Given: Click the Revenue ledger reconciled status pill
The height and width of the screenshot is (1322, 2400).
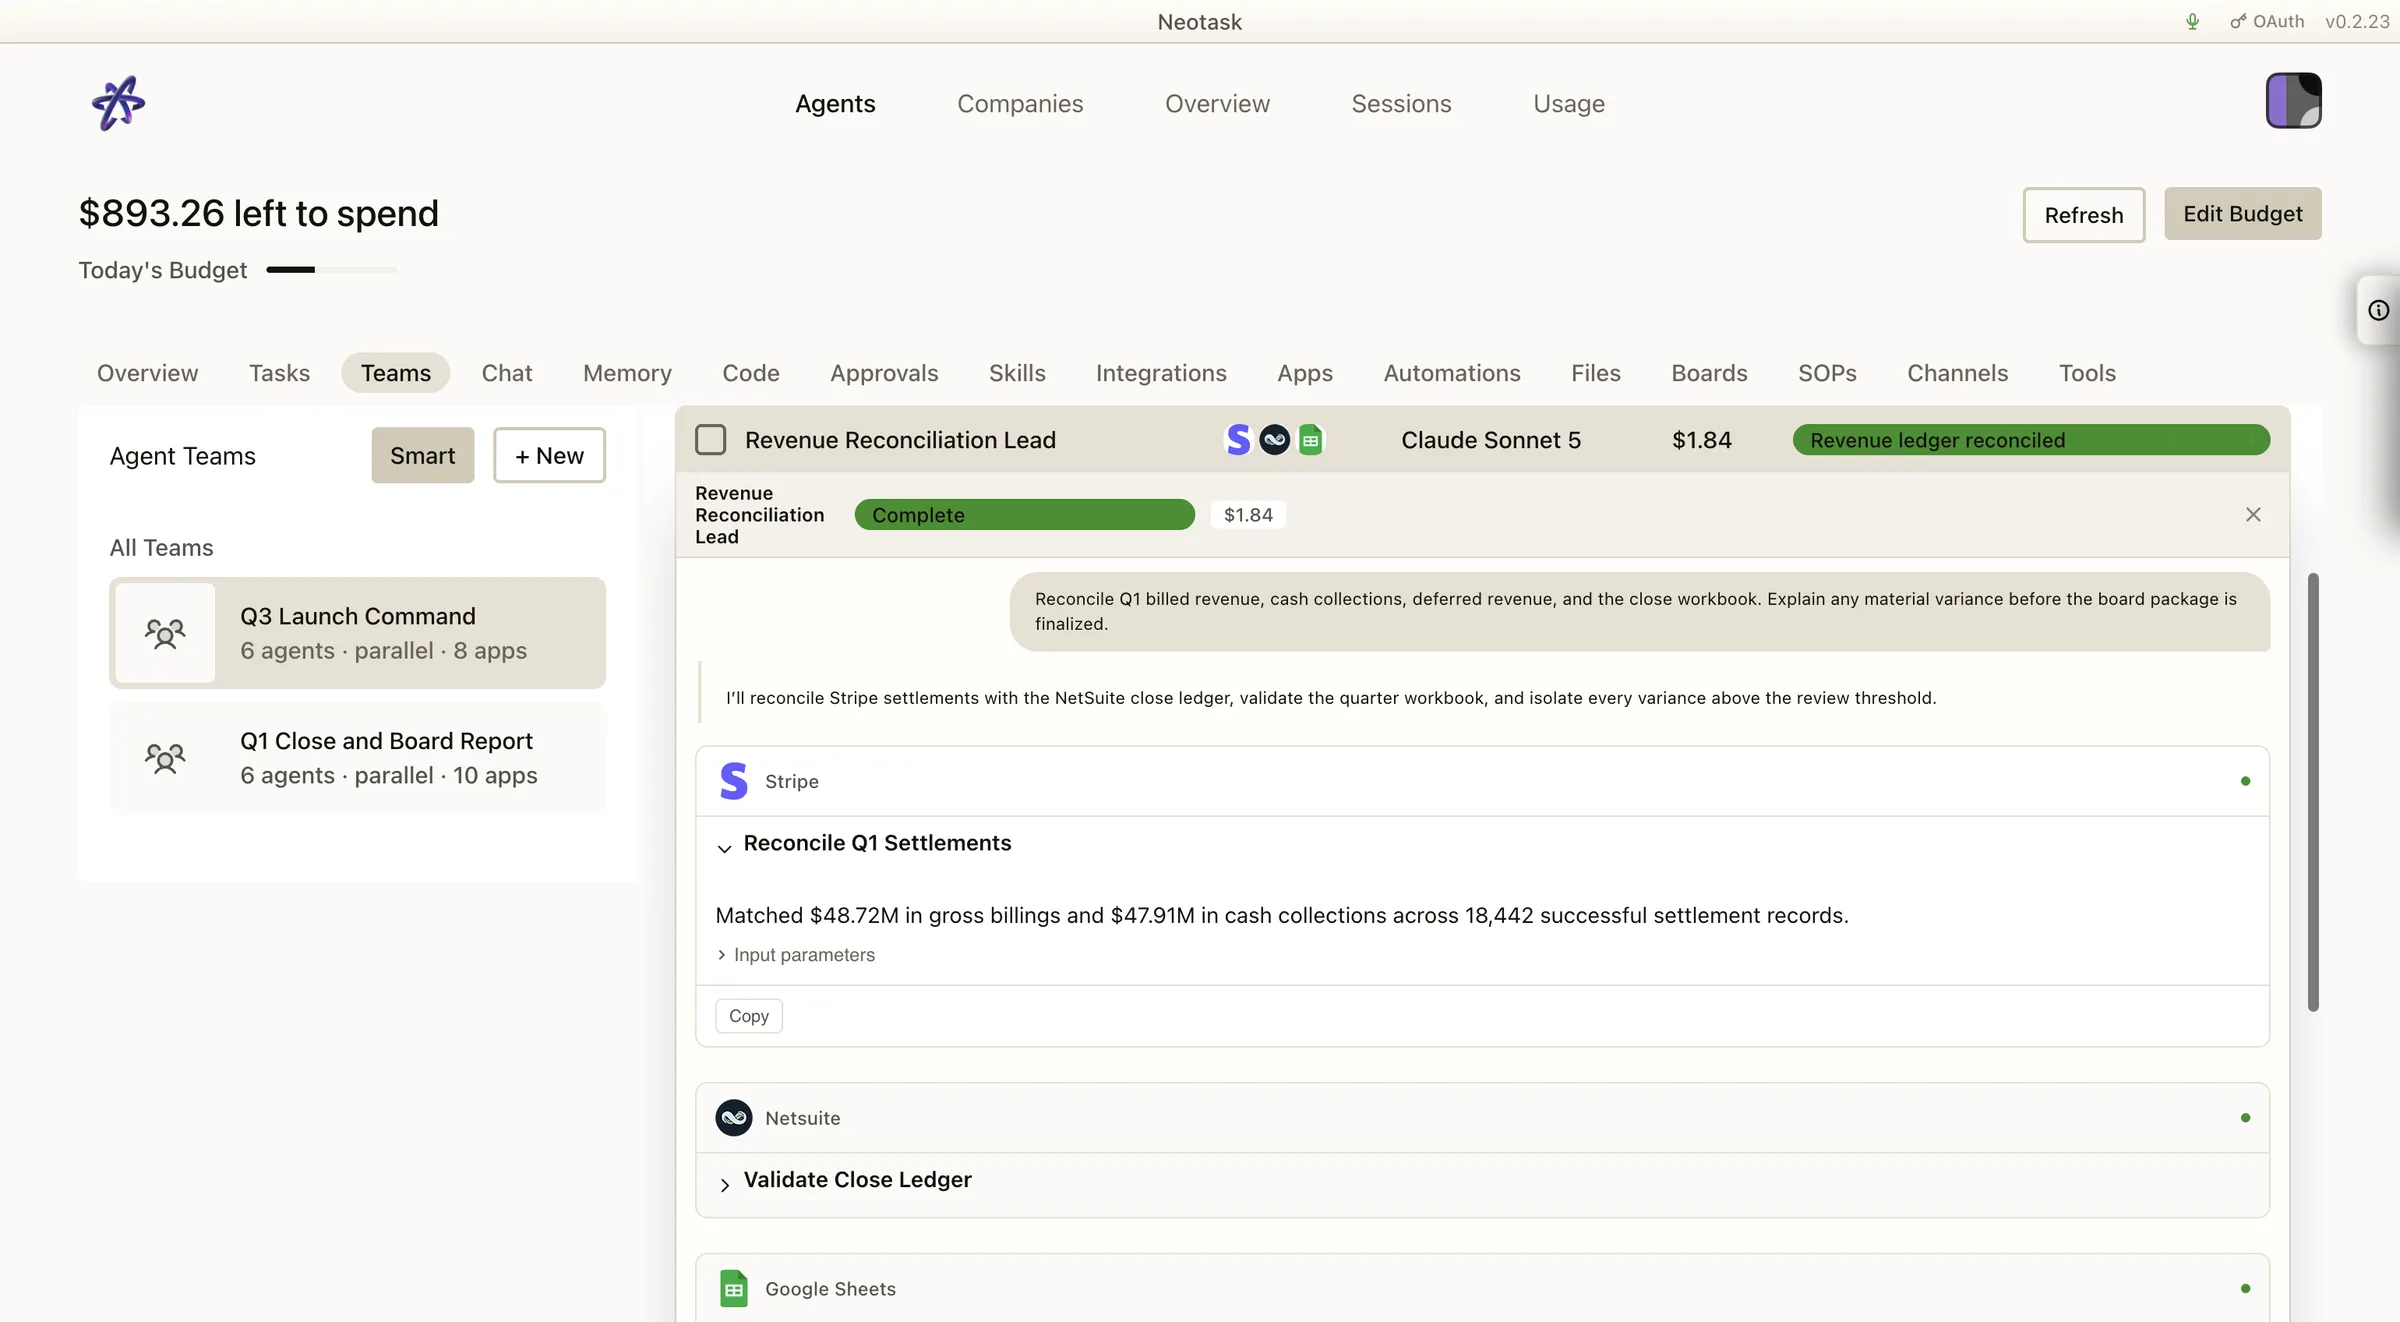Looking at the screenshot, I should [2030, 440].
